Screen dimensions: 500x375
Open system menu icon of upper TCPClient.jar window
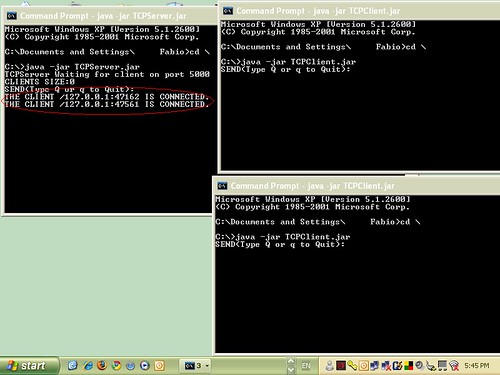point(228,11)
